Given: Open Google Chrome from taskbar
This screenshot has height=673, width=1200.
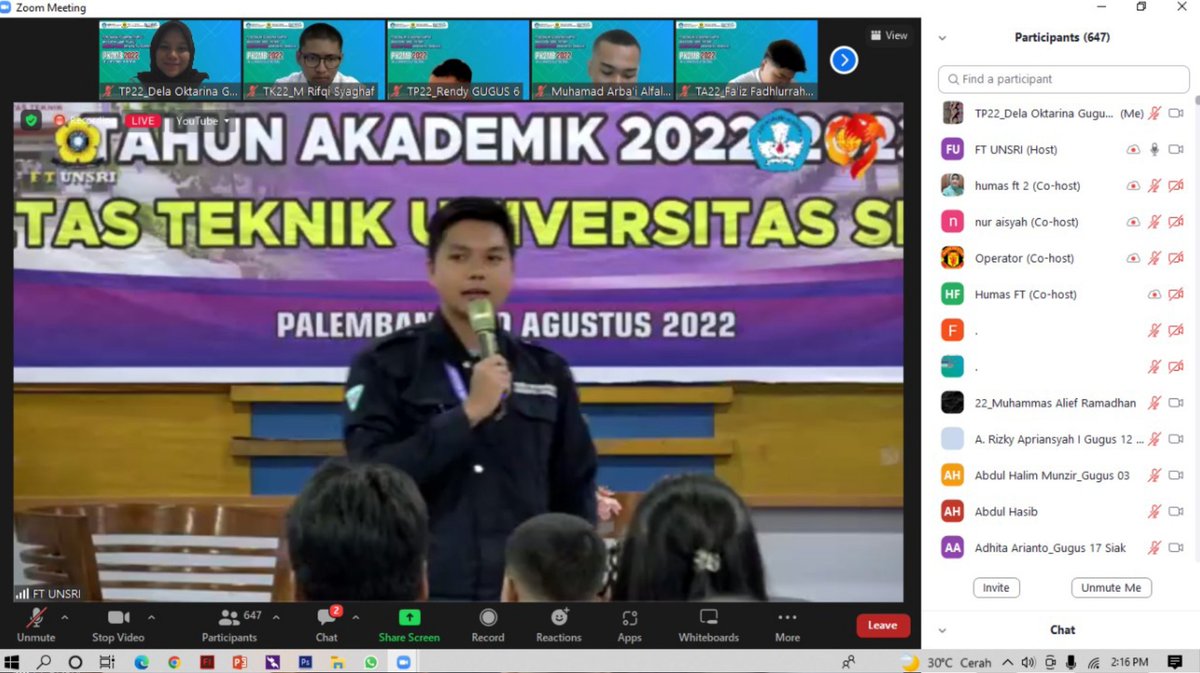Looking at the screenshot, I should pyautogui.click(x=174, y=662).
